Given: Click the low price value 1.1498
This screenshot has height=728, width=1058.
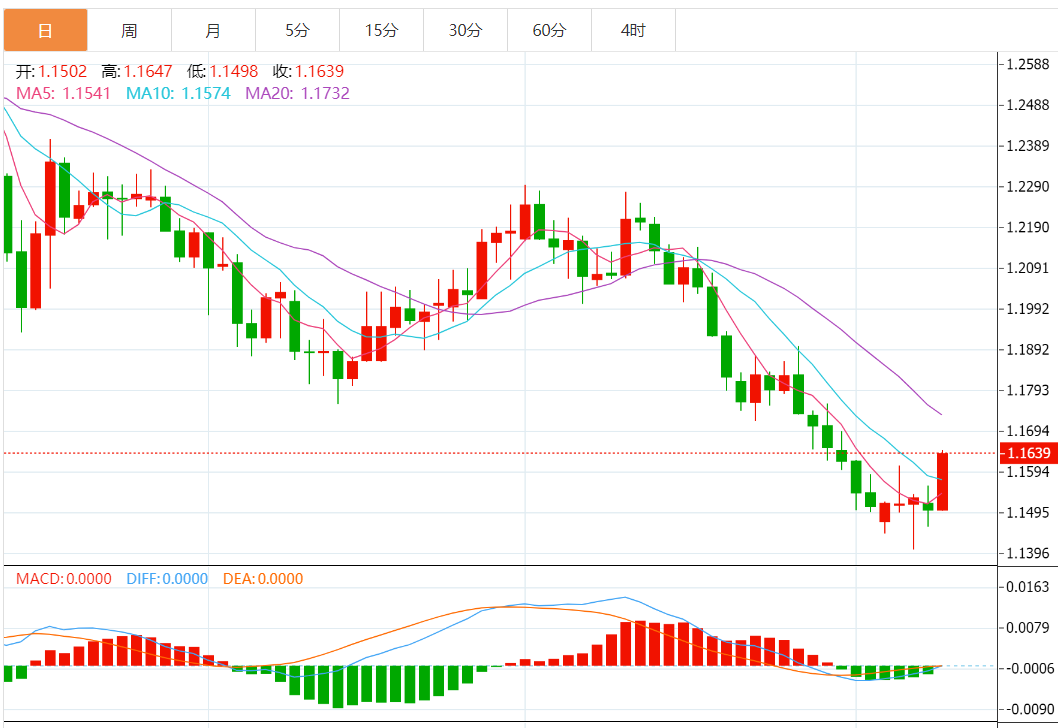Looking at the screenshot, I should (234, 72).
